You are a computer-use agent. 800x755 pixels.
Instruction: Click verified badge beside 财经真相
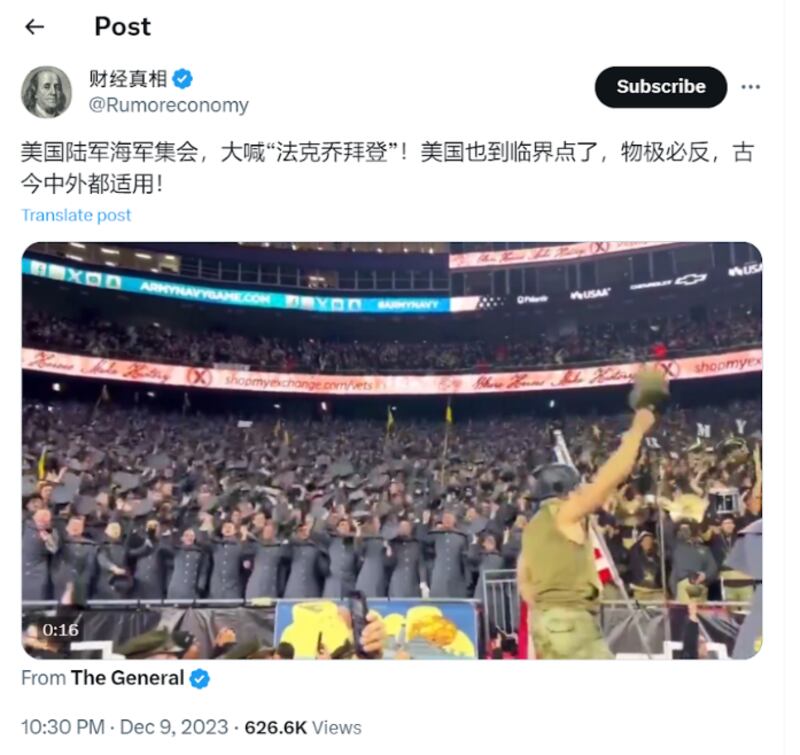pos(183,79)
